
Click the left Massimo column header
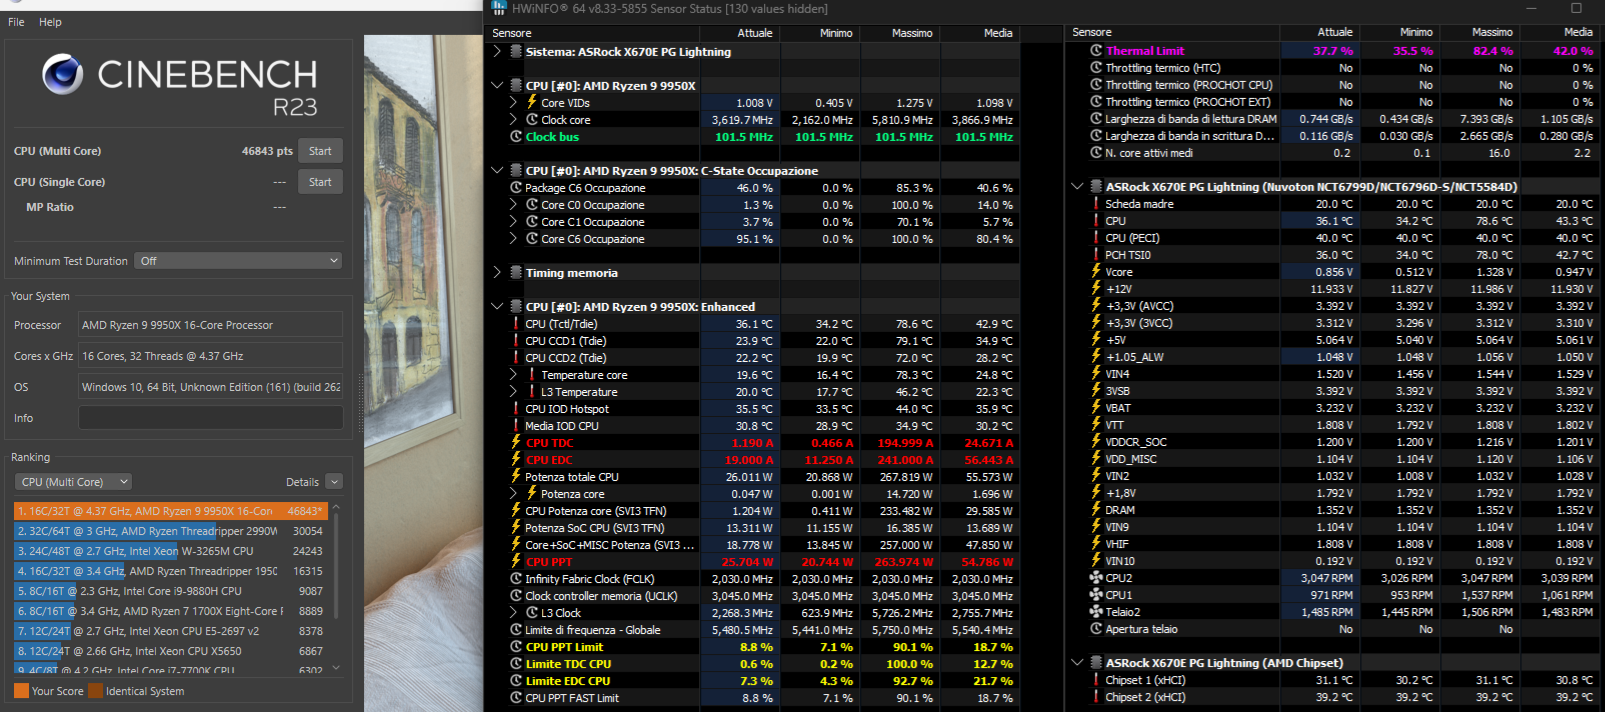[901, 33]
